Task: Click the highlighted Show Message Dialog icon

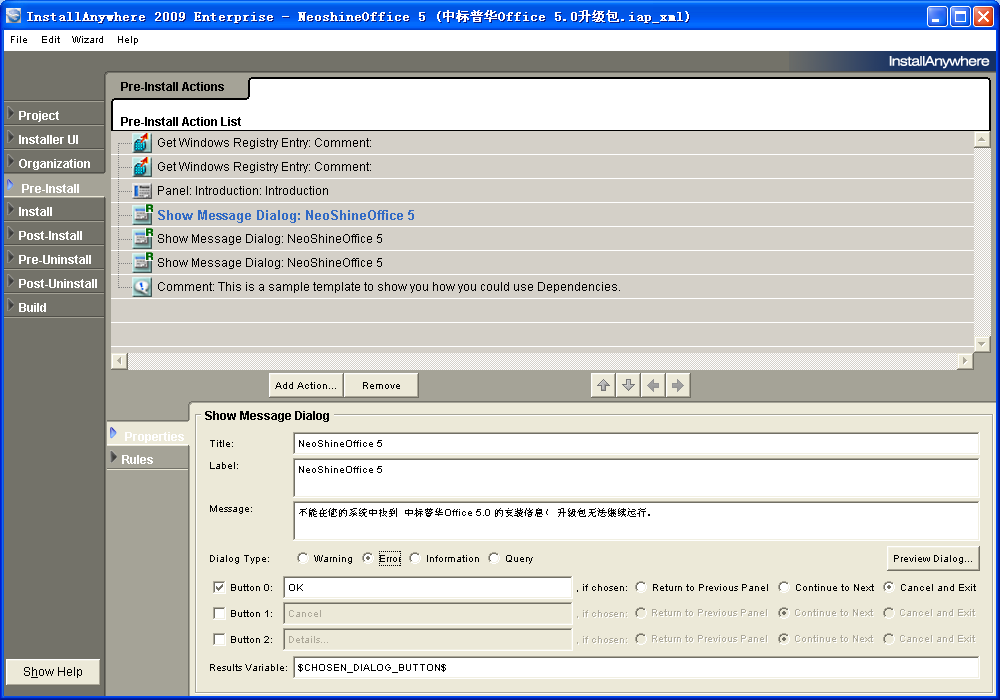Action: pos(142,215)
